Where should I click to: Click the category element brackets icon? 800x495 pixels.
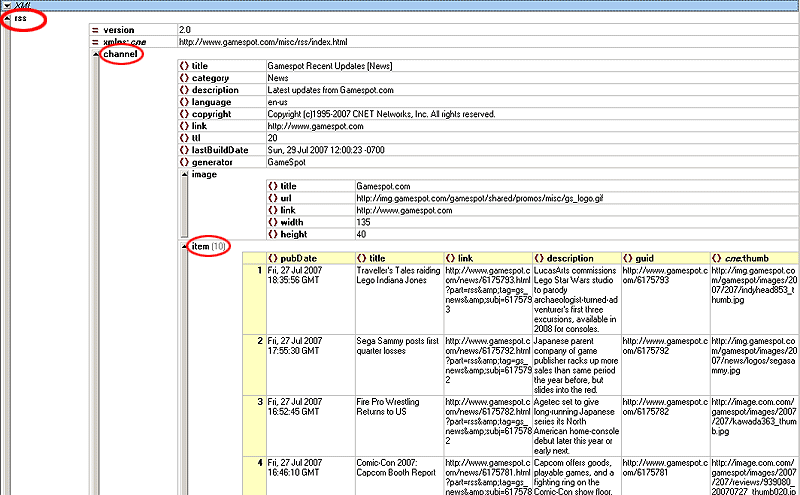(x=184, y=78)
